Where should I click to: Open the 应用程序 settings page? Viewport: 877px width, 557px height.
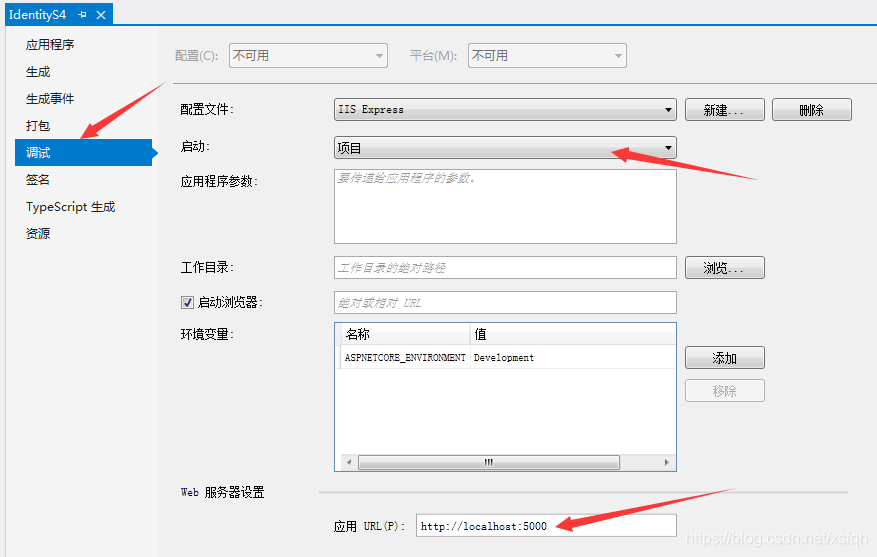point(50,45)
